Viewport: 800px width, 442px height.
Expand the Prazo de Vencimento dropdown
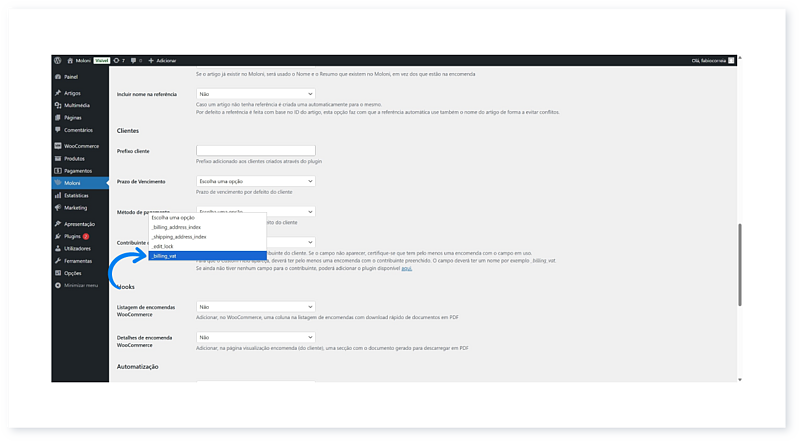click(255, 181)
